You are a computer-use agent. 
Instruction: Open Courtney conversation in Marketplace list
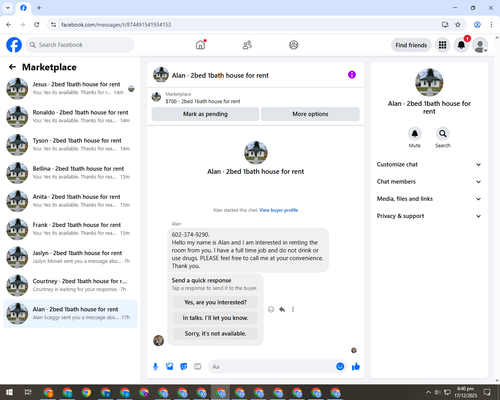click(70, 285)
